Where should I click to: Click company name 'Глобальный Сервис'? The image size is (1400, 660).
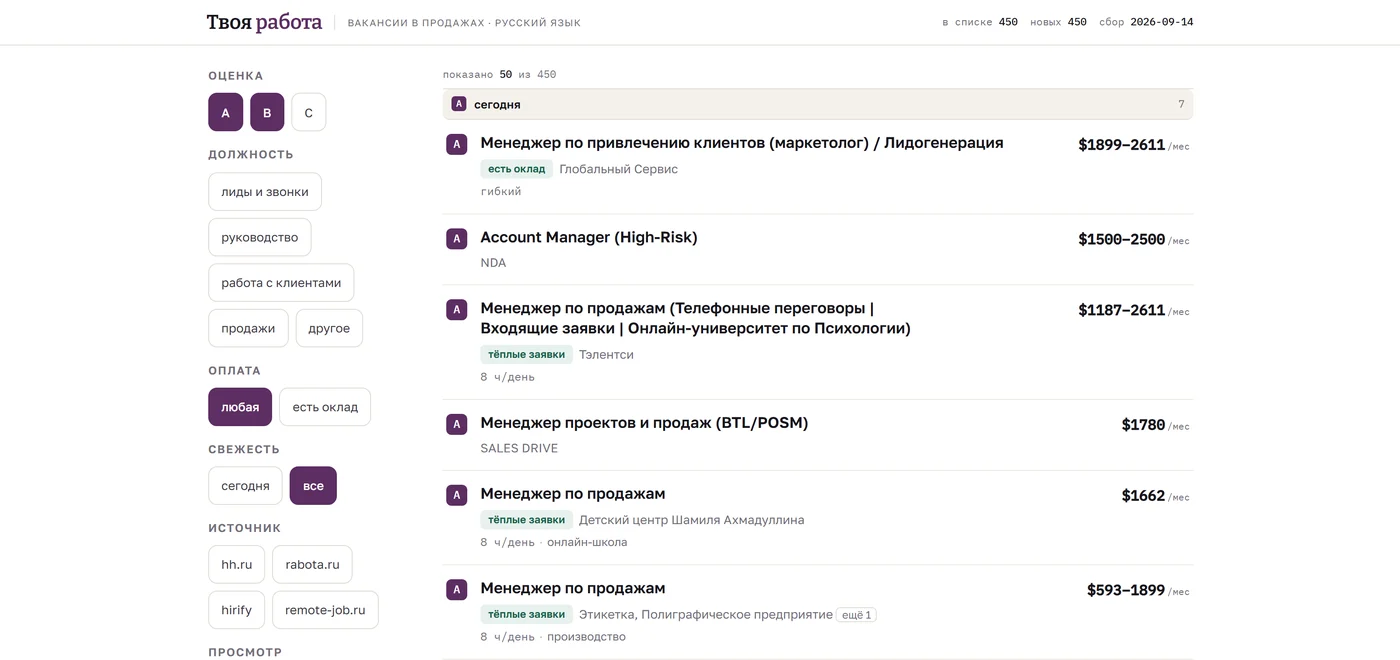coord(618,169)
